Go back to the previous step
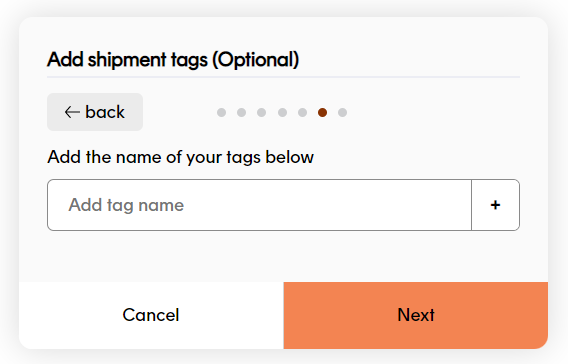The image size is (568, 364). click(x=95, y=112)
